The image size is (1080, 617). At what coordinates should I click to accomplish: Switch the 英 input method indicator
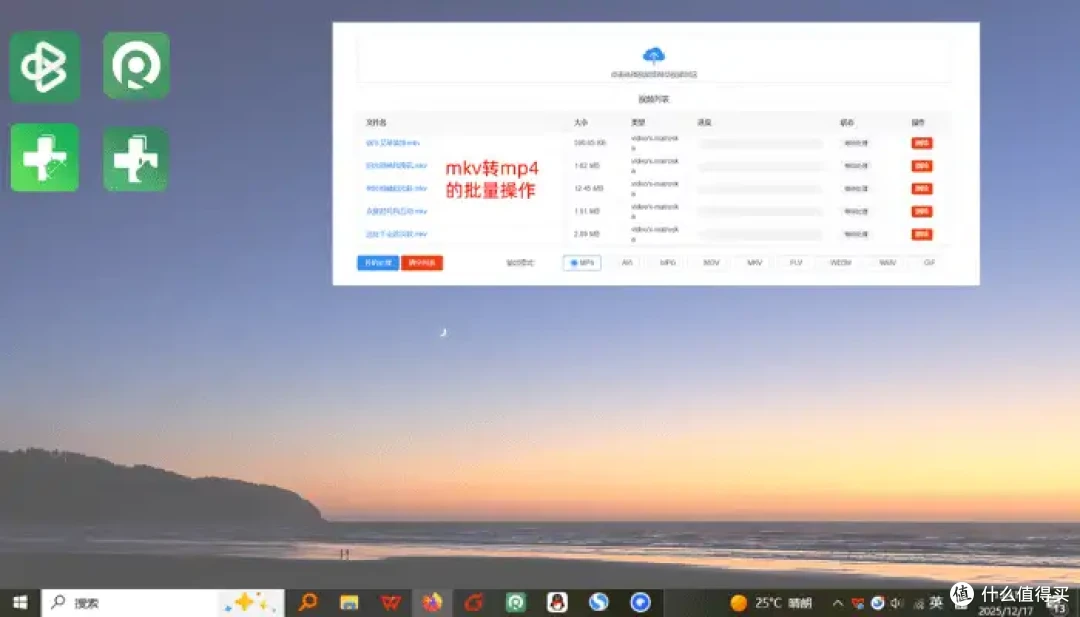click(x=935, y=603)
